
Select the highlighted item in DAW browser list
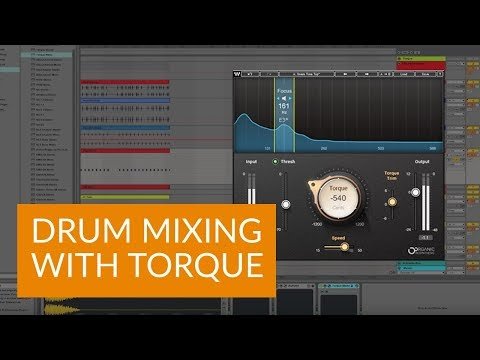pyautogui.click(x=46, y=54)
